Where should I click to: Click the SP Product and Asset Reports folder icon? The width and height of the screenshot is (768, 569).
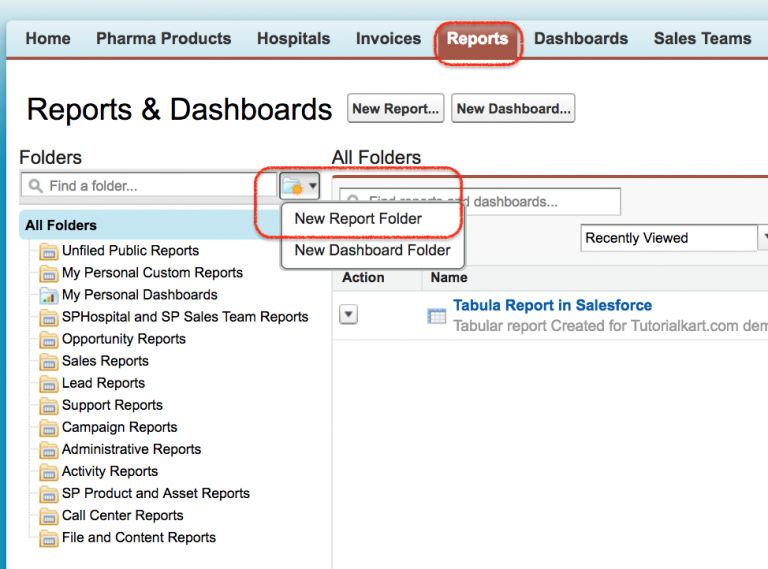pyautogui.click(x=48, y=494)
